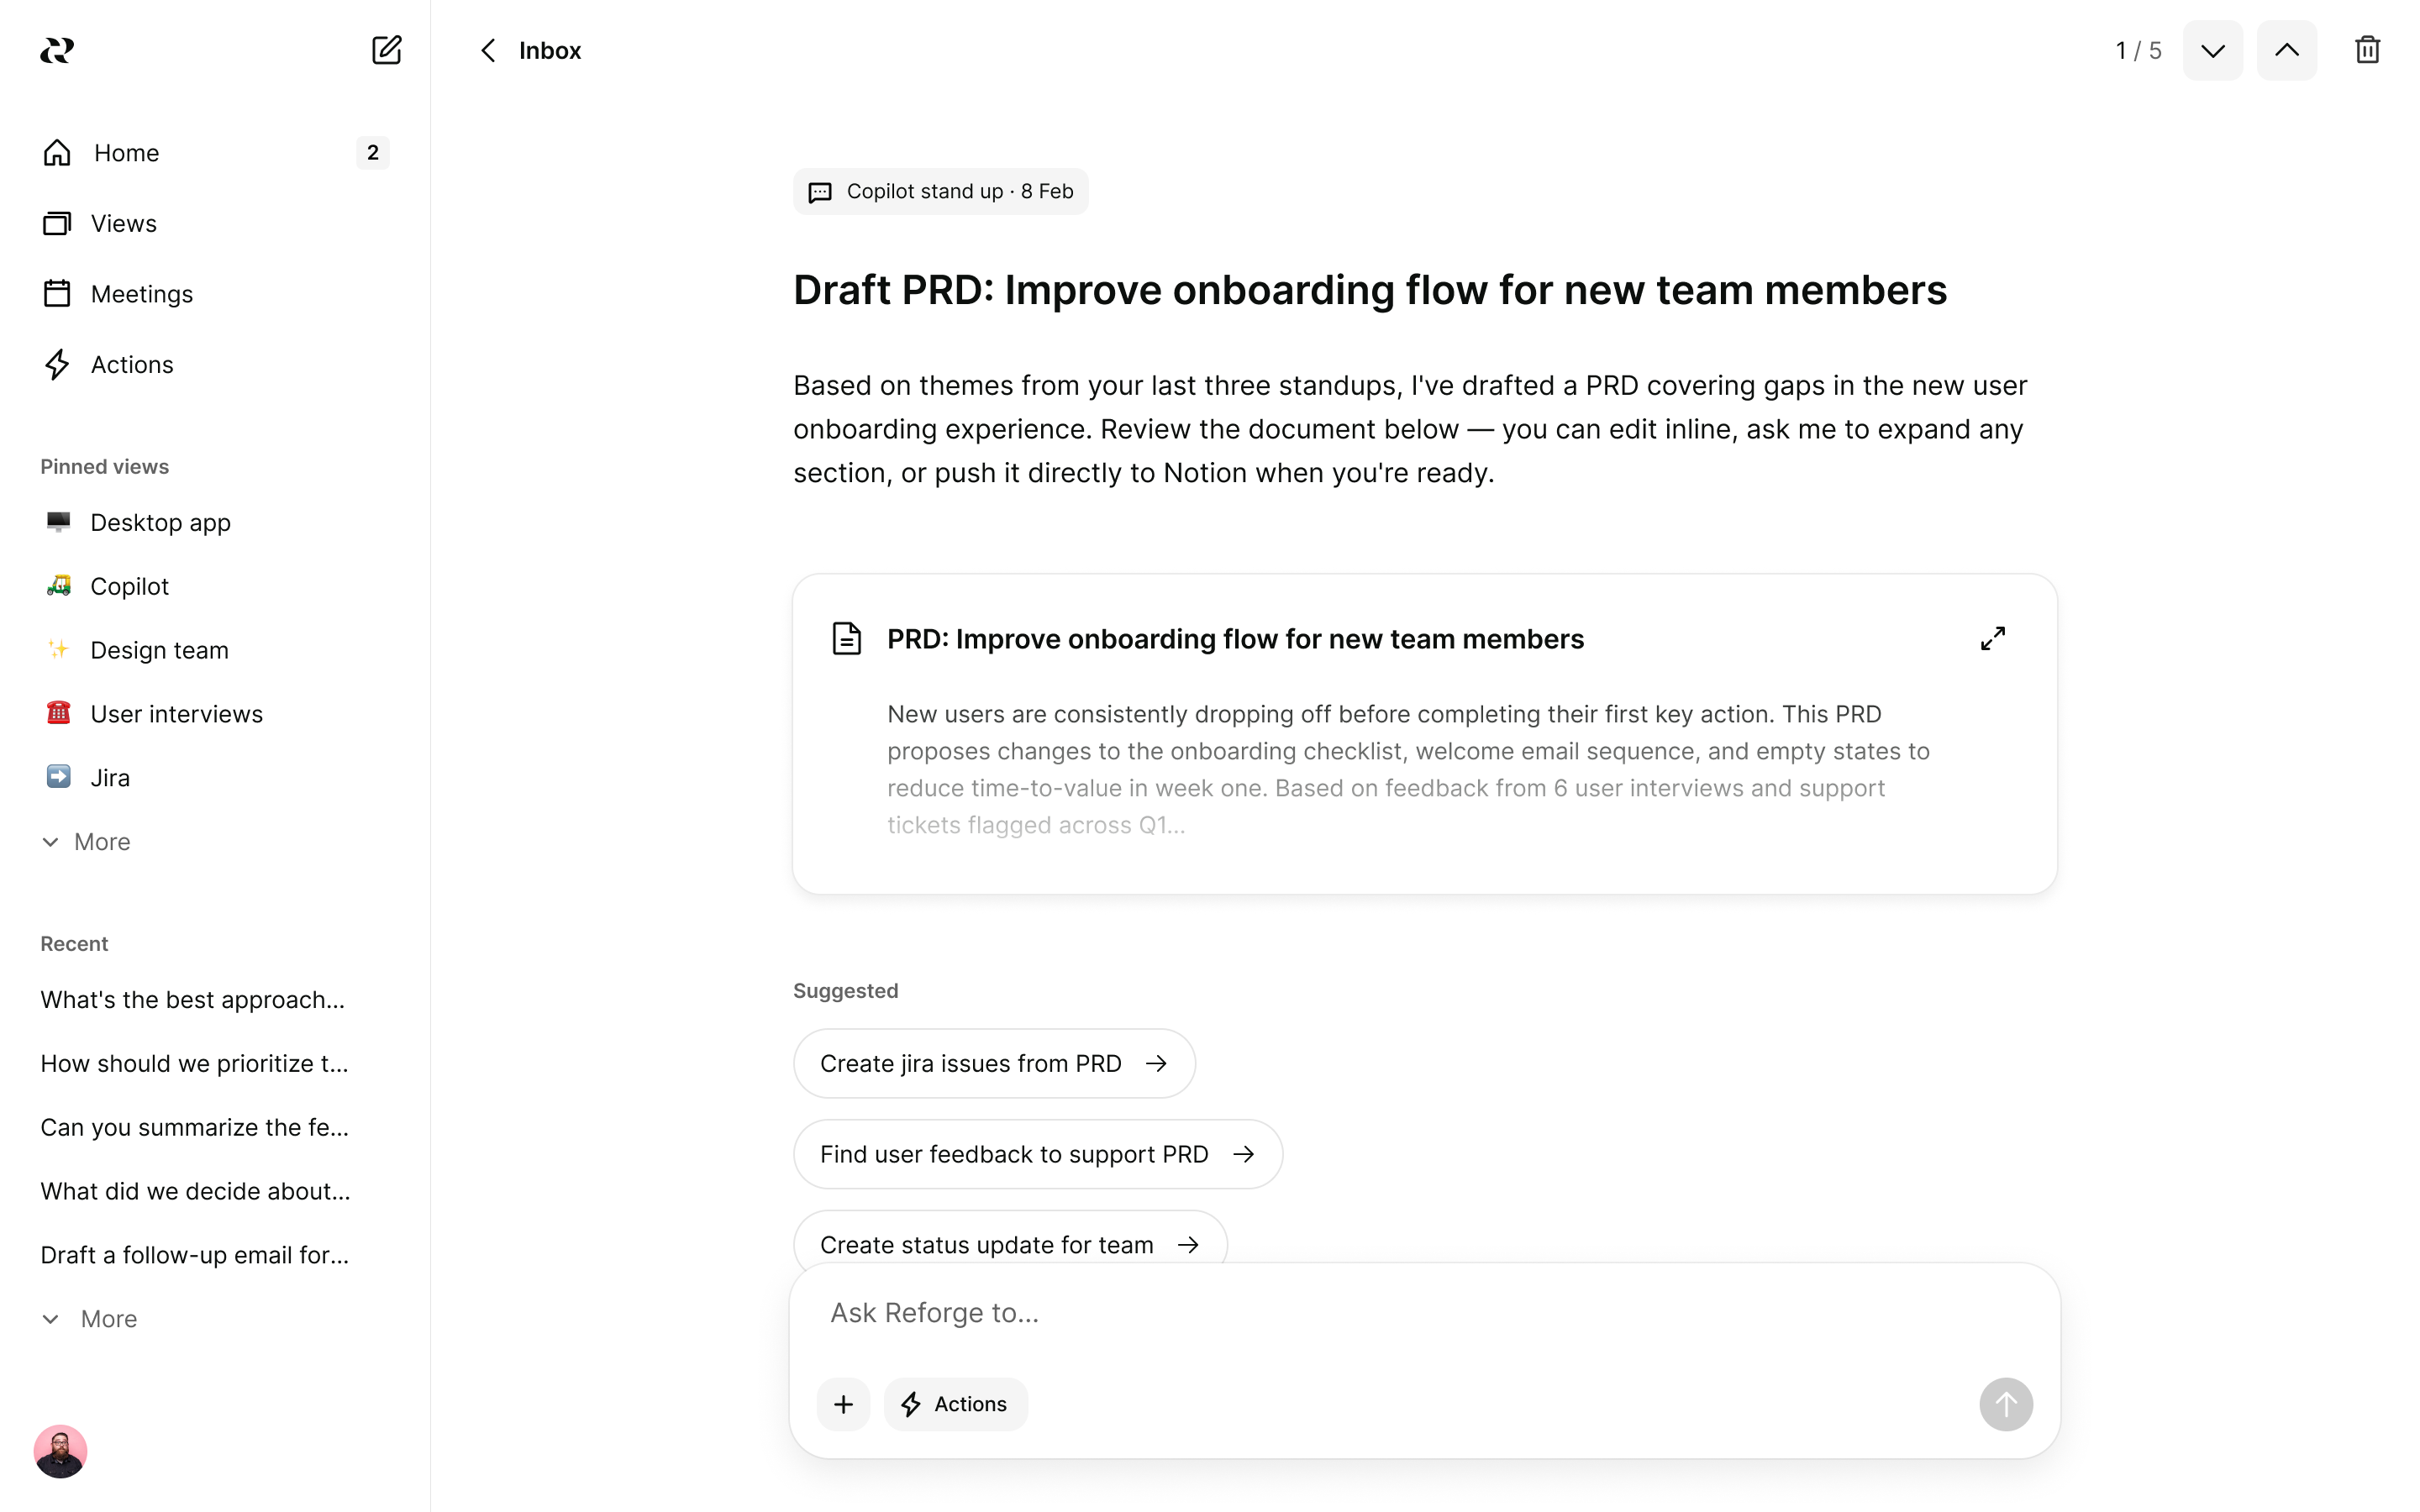This screenshot has height=1512, width=2420.
Task: Go to previous inbox item up chevron
Action: [x=2286, y=50]
